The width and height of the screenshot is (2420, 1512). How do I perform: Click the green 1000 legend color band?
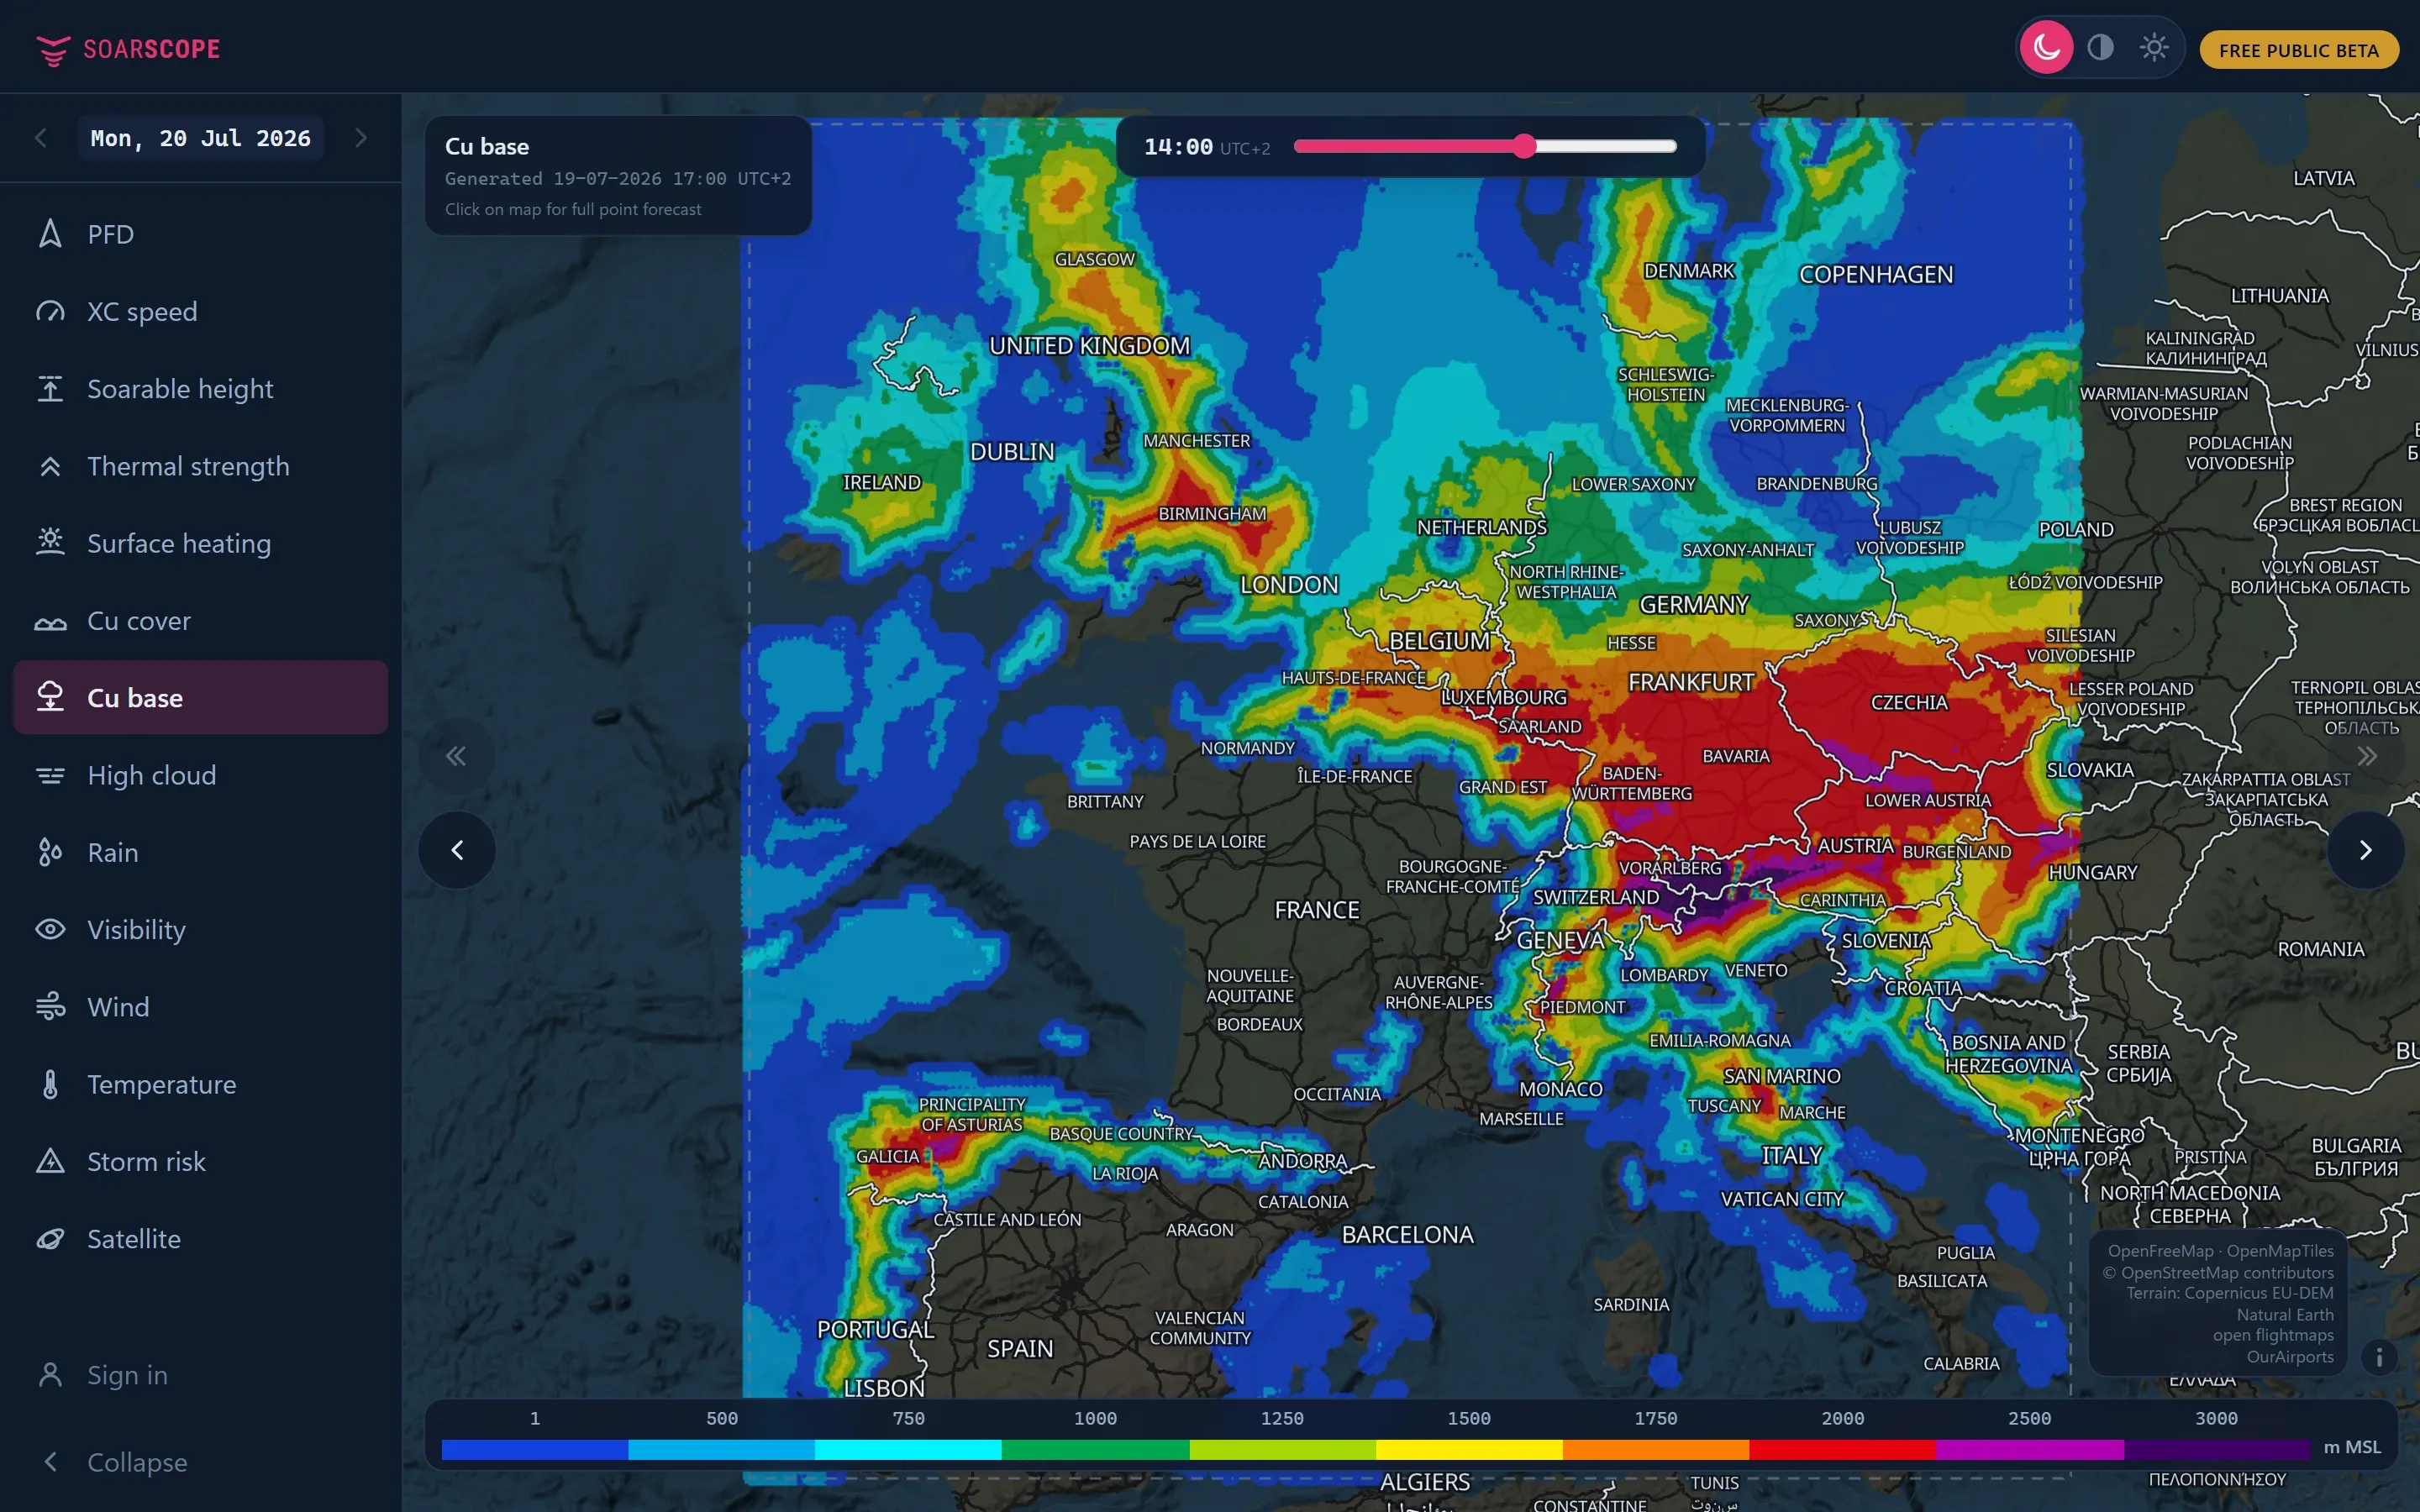pos(1095,1449)
